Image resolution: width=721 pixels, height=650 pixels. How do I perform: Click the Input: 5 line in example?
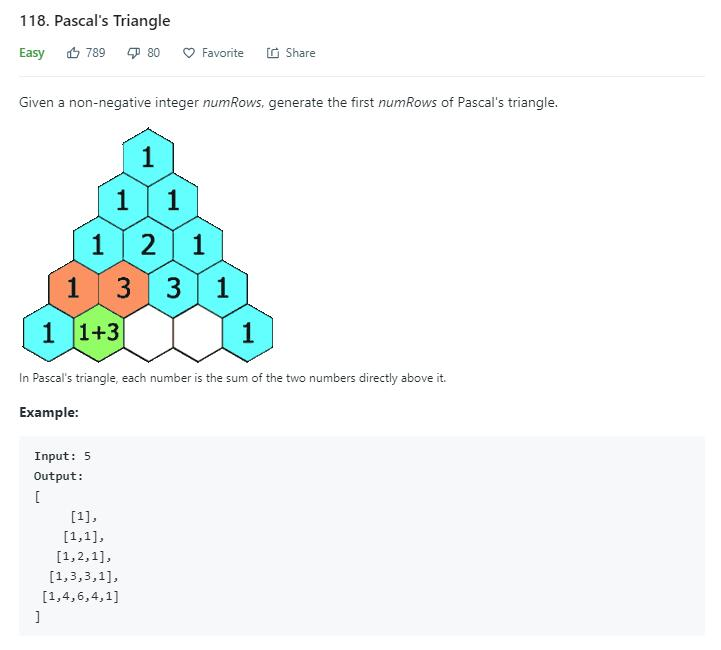[x=63, y=456]
